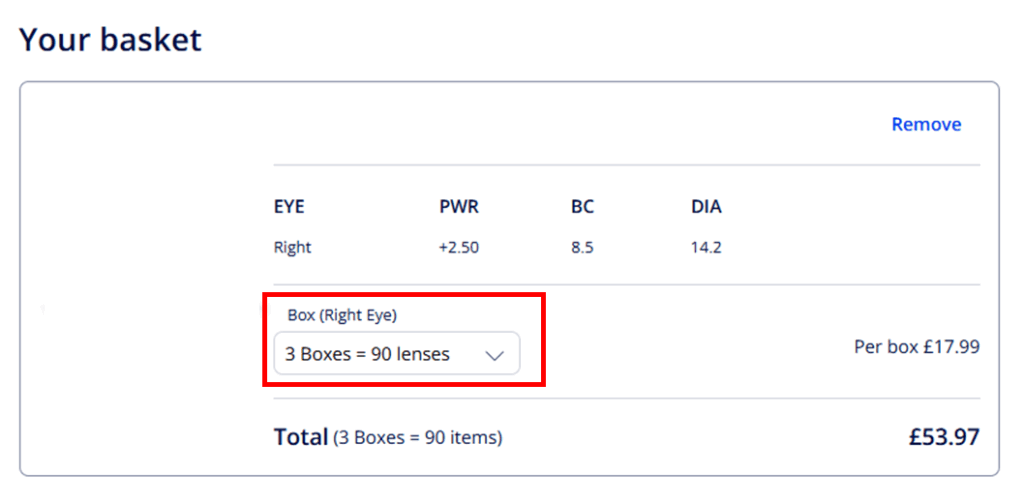Click the 'Per box £17.99' price text
Screen dimensions: 1024x503
(x=917, y=347)
